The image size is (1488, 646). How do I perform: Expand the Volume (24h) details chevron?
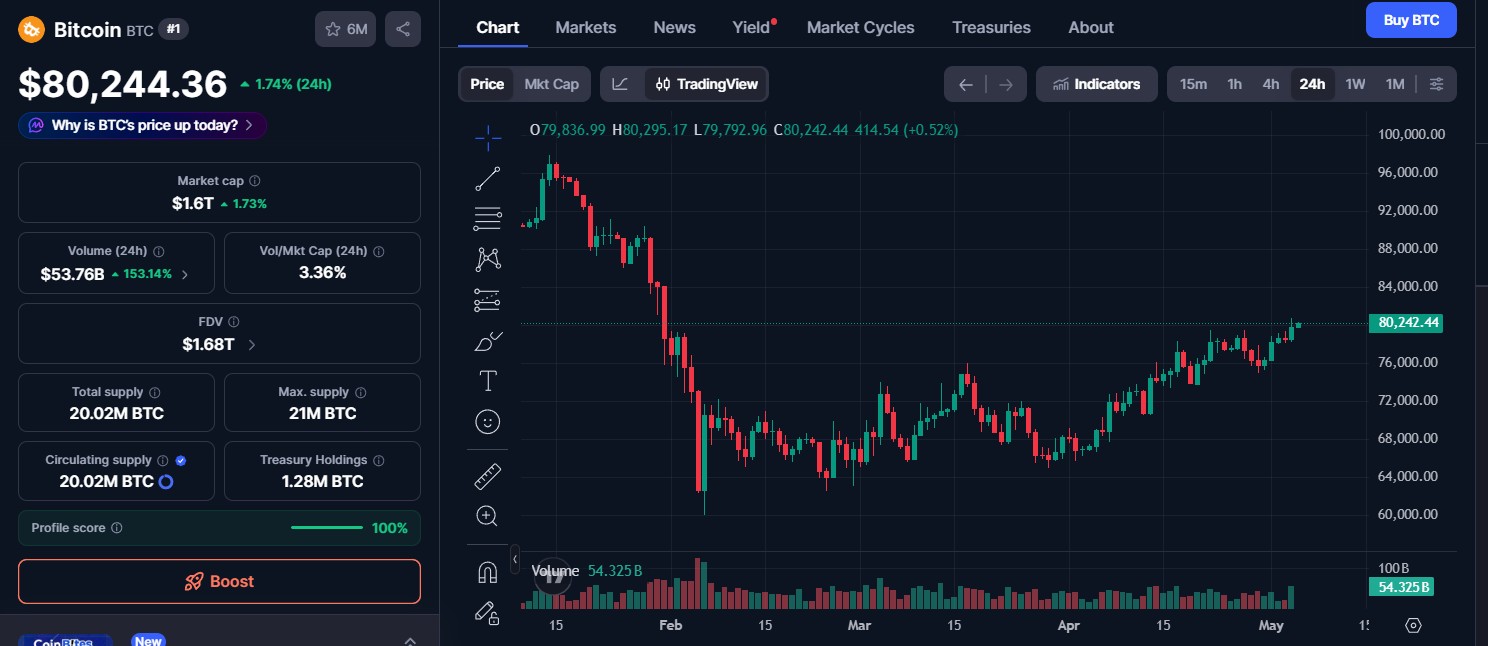pyautogui.click(x=185, y=274)
